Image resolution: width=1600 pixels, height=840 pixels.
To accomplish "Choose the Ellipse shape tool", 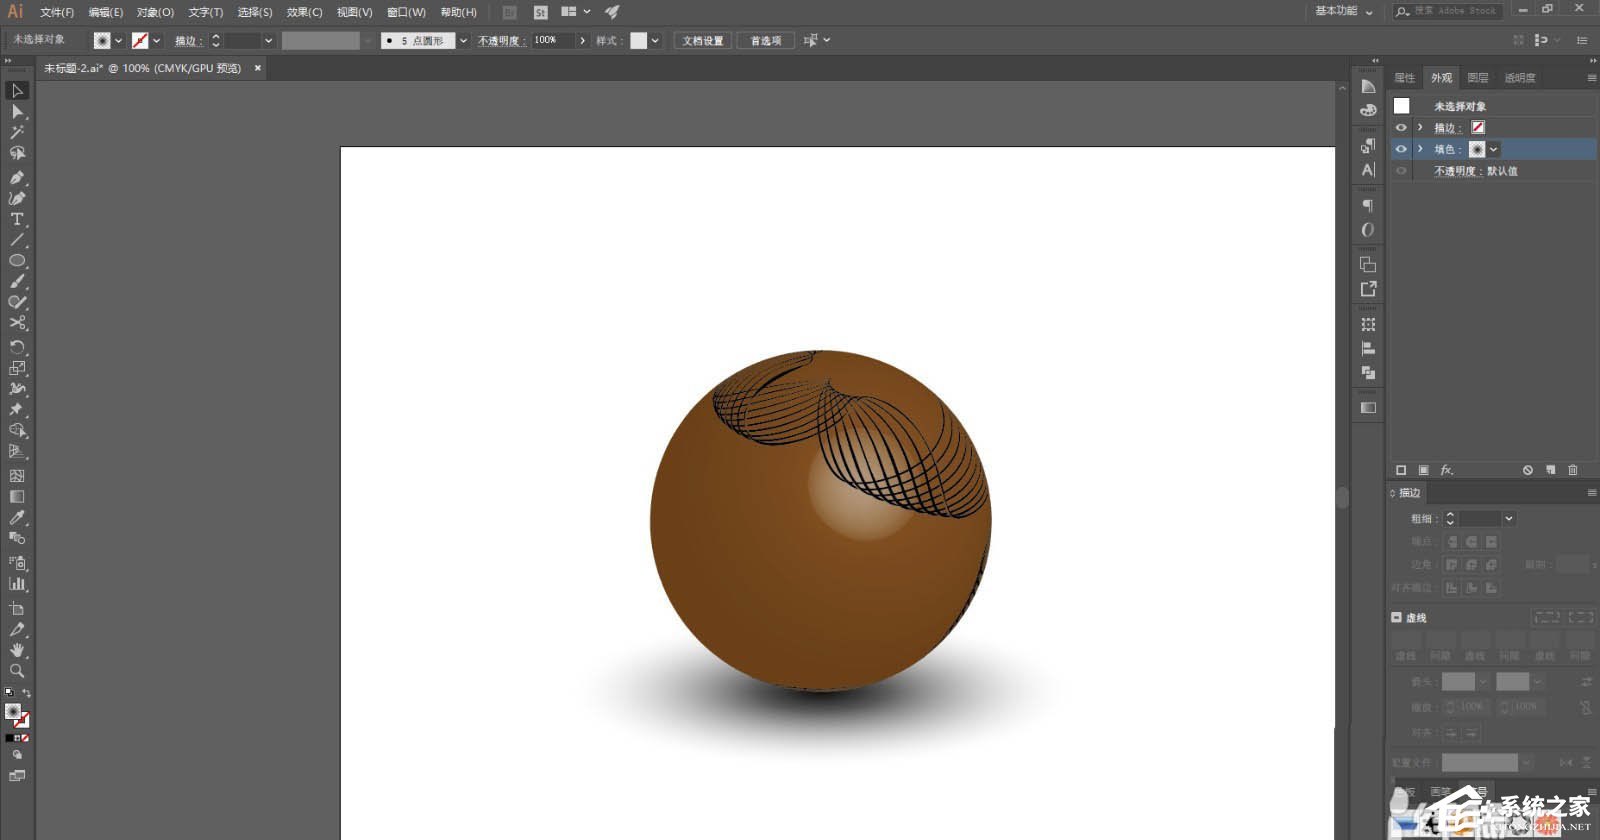I will (x=17, y=261).
